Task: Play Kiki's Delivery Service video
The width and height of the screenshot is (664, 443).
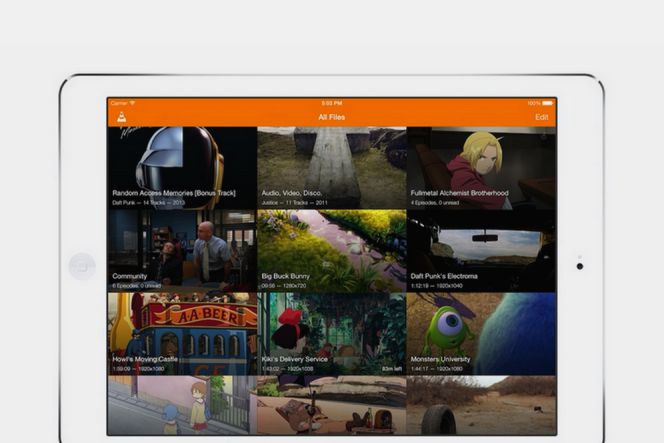Action: click(332, 334)
